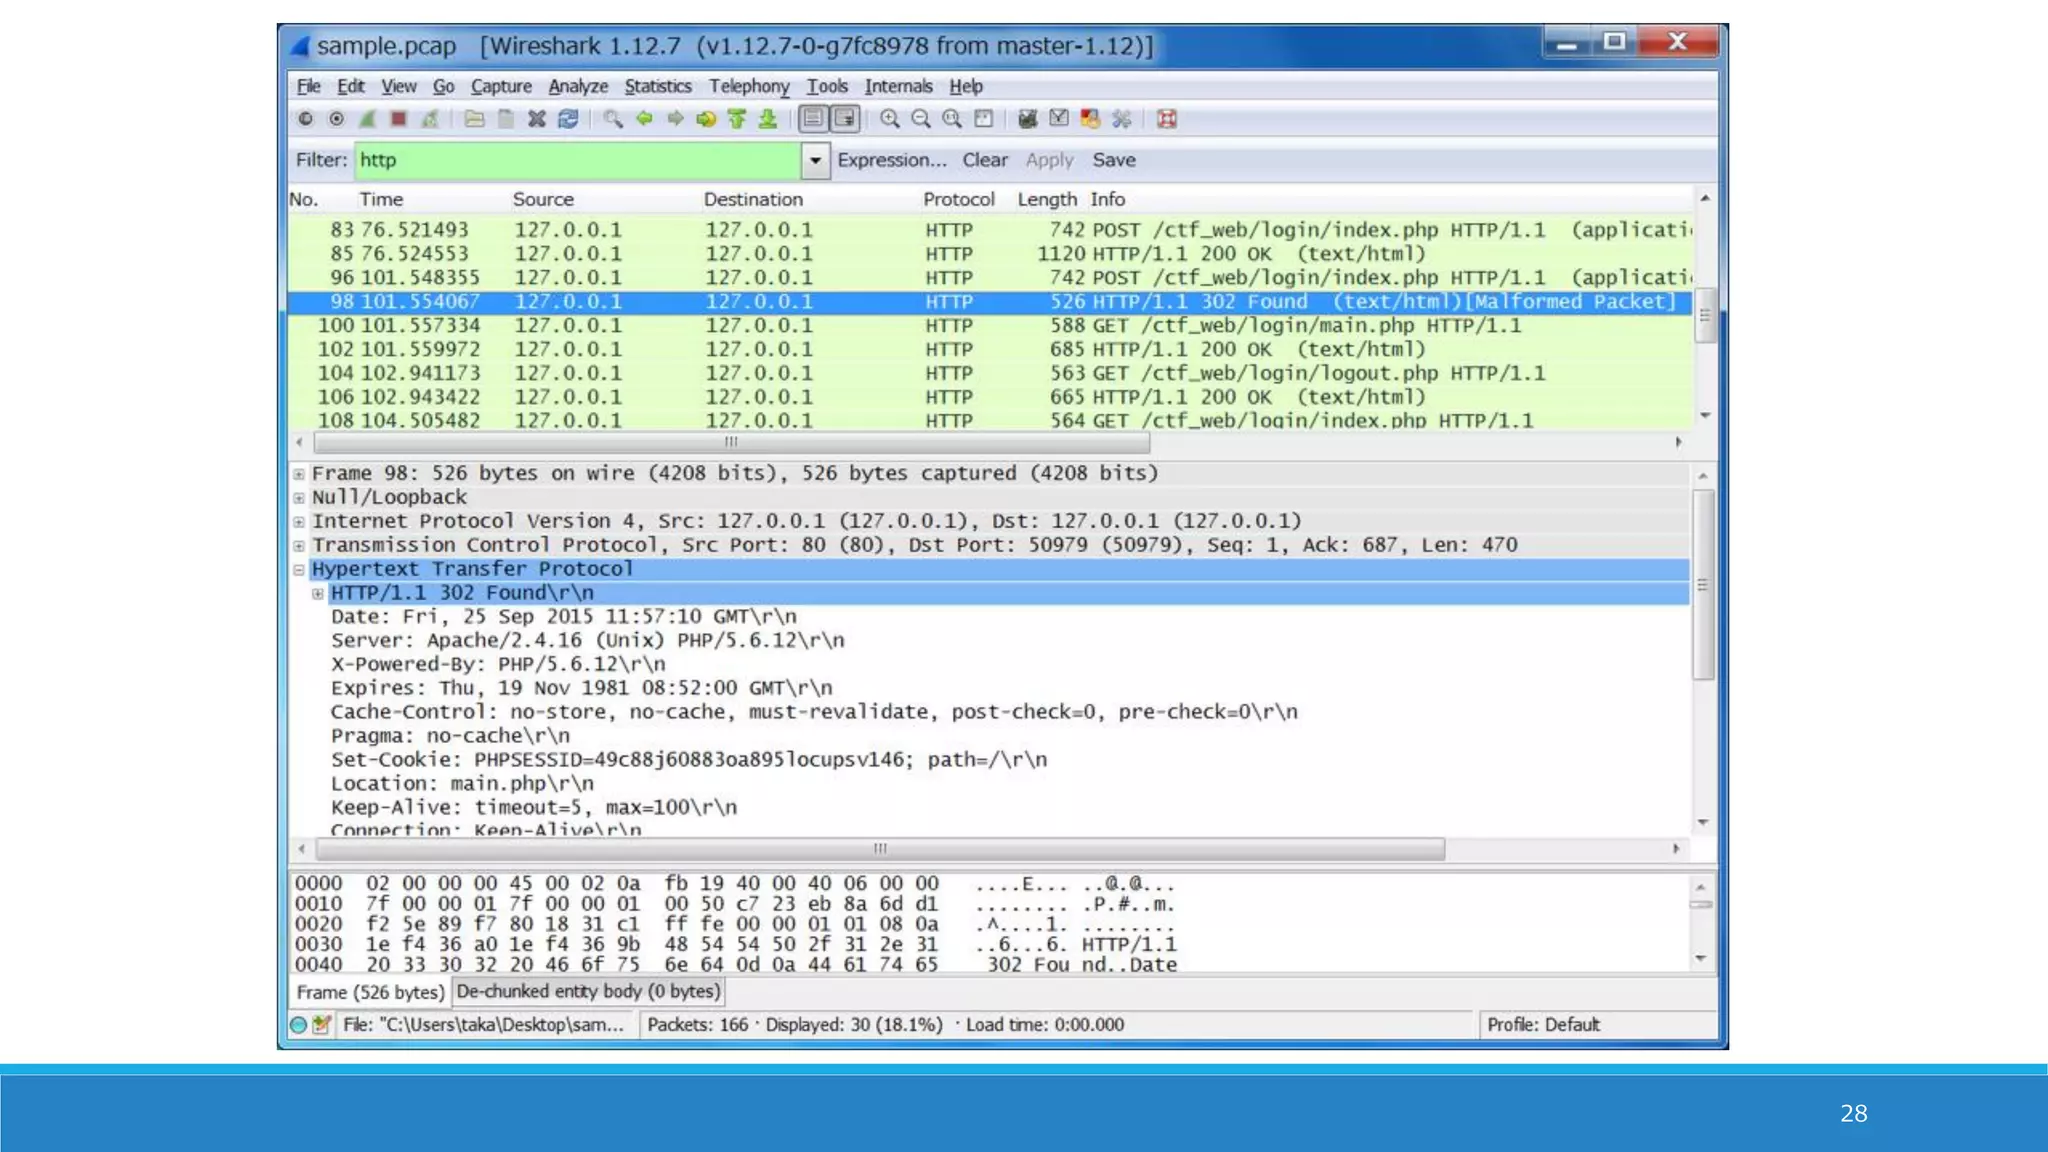The height and width of the screenshot is (1152, 2048).
Task: Click the find packet magnifier icon
Action: click(x=612, y=119)
